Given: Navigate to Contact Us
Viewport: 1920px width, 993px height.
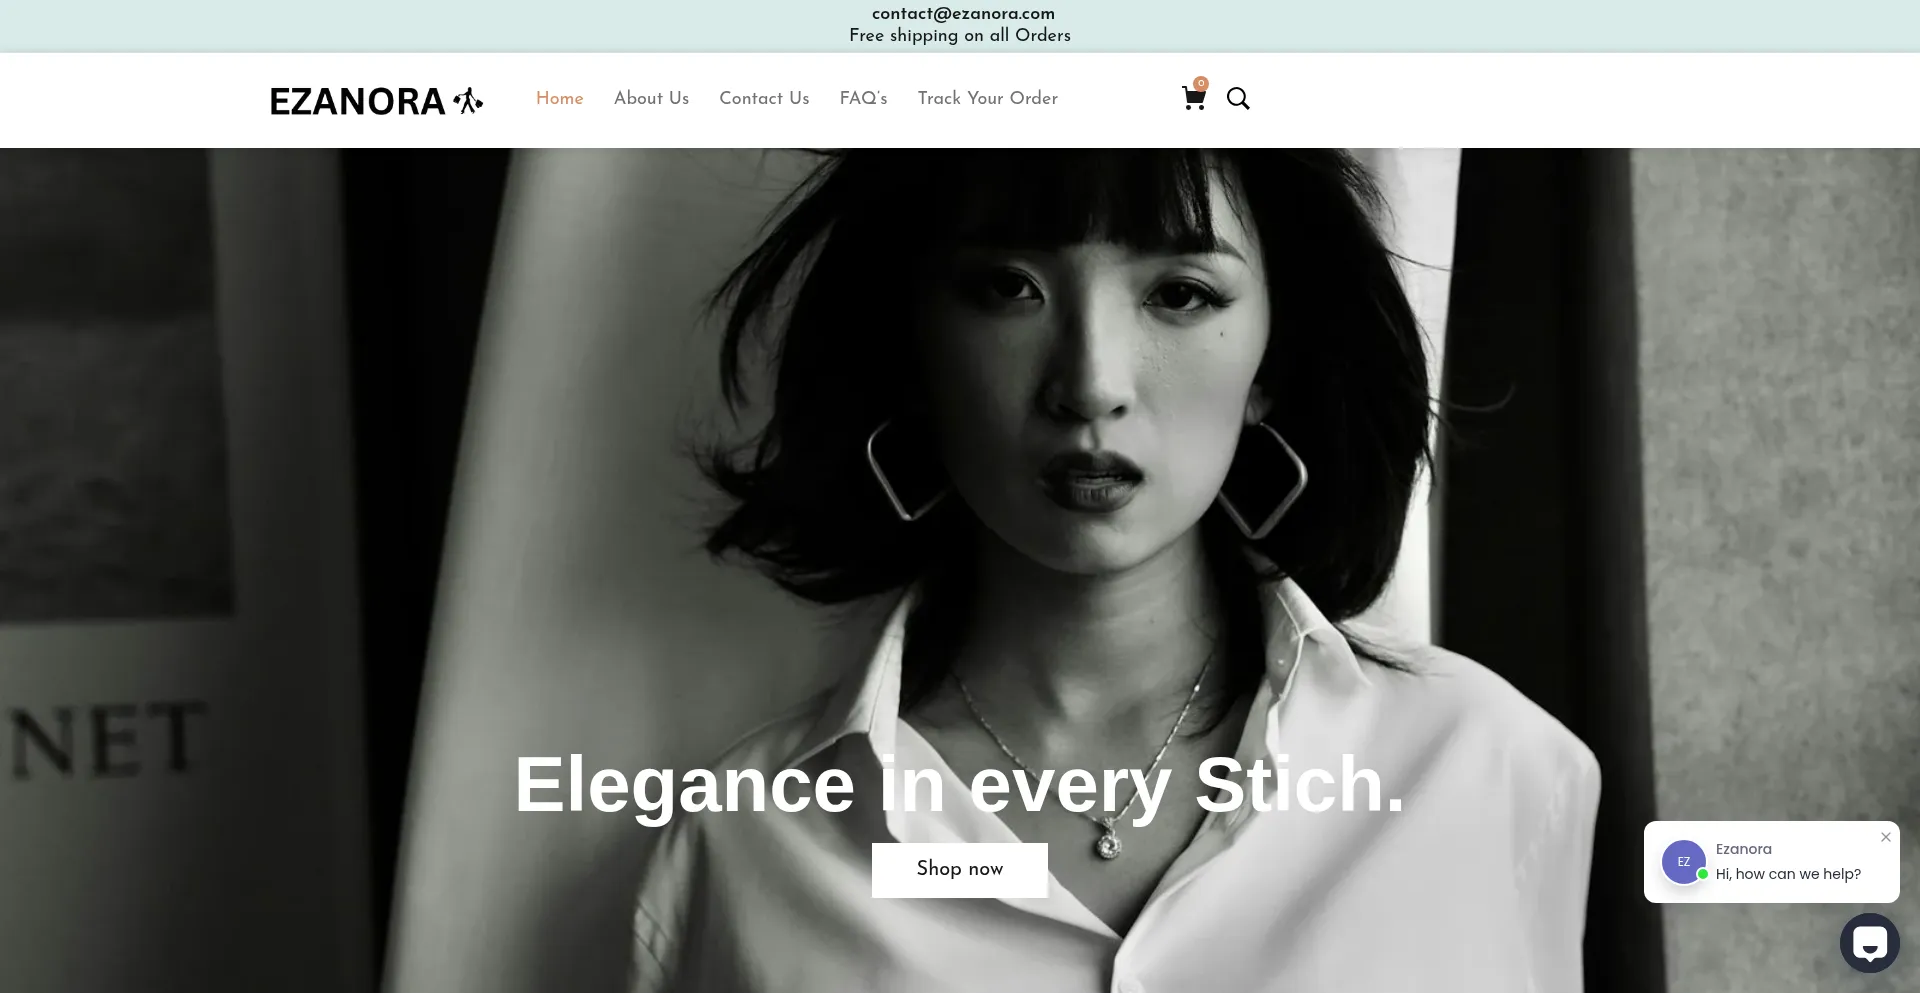Looking at the screenshot, I should (764, 98).
